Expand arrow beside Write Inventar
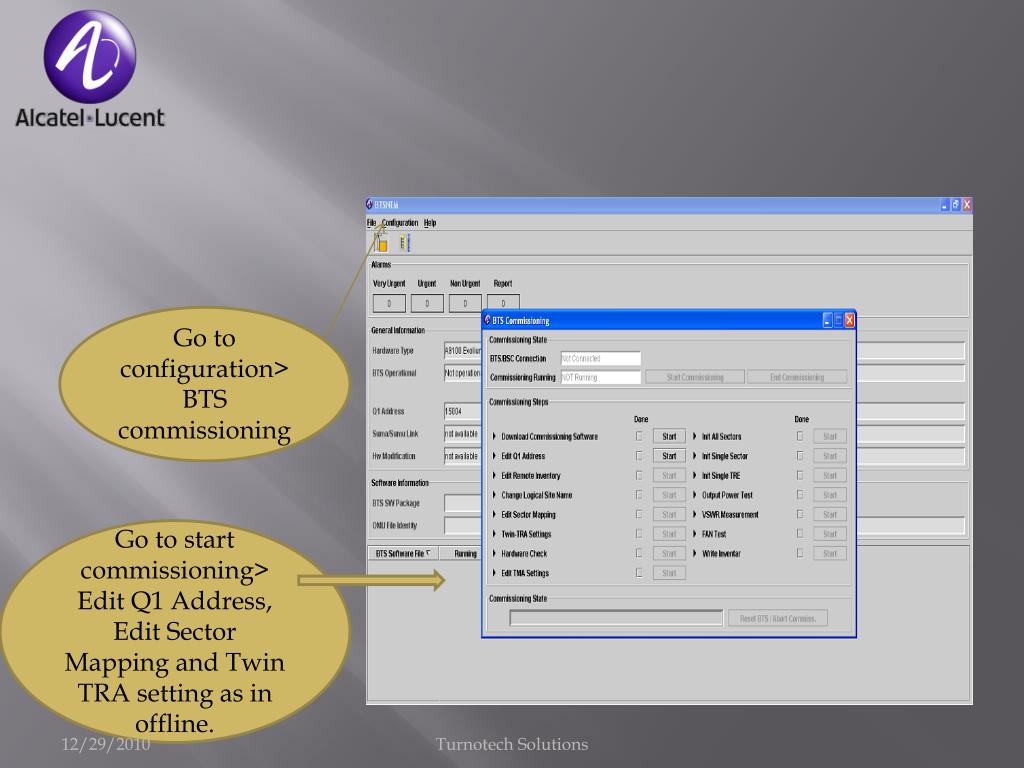Viewport: 1024px width, 768px height. click(x=695, y=553)
